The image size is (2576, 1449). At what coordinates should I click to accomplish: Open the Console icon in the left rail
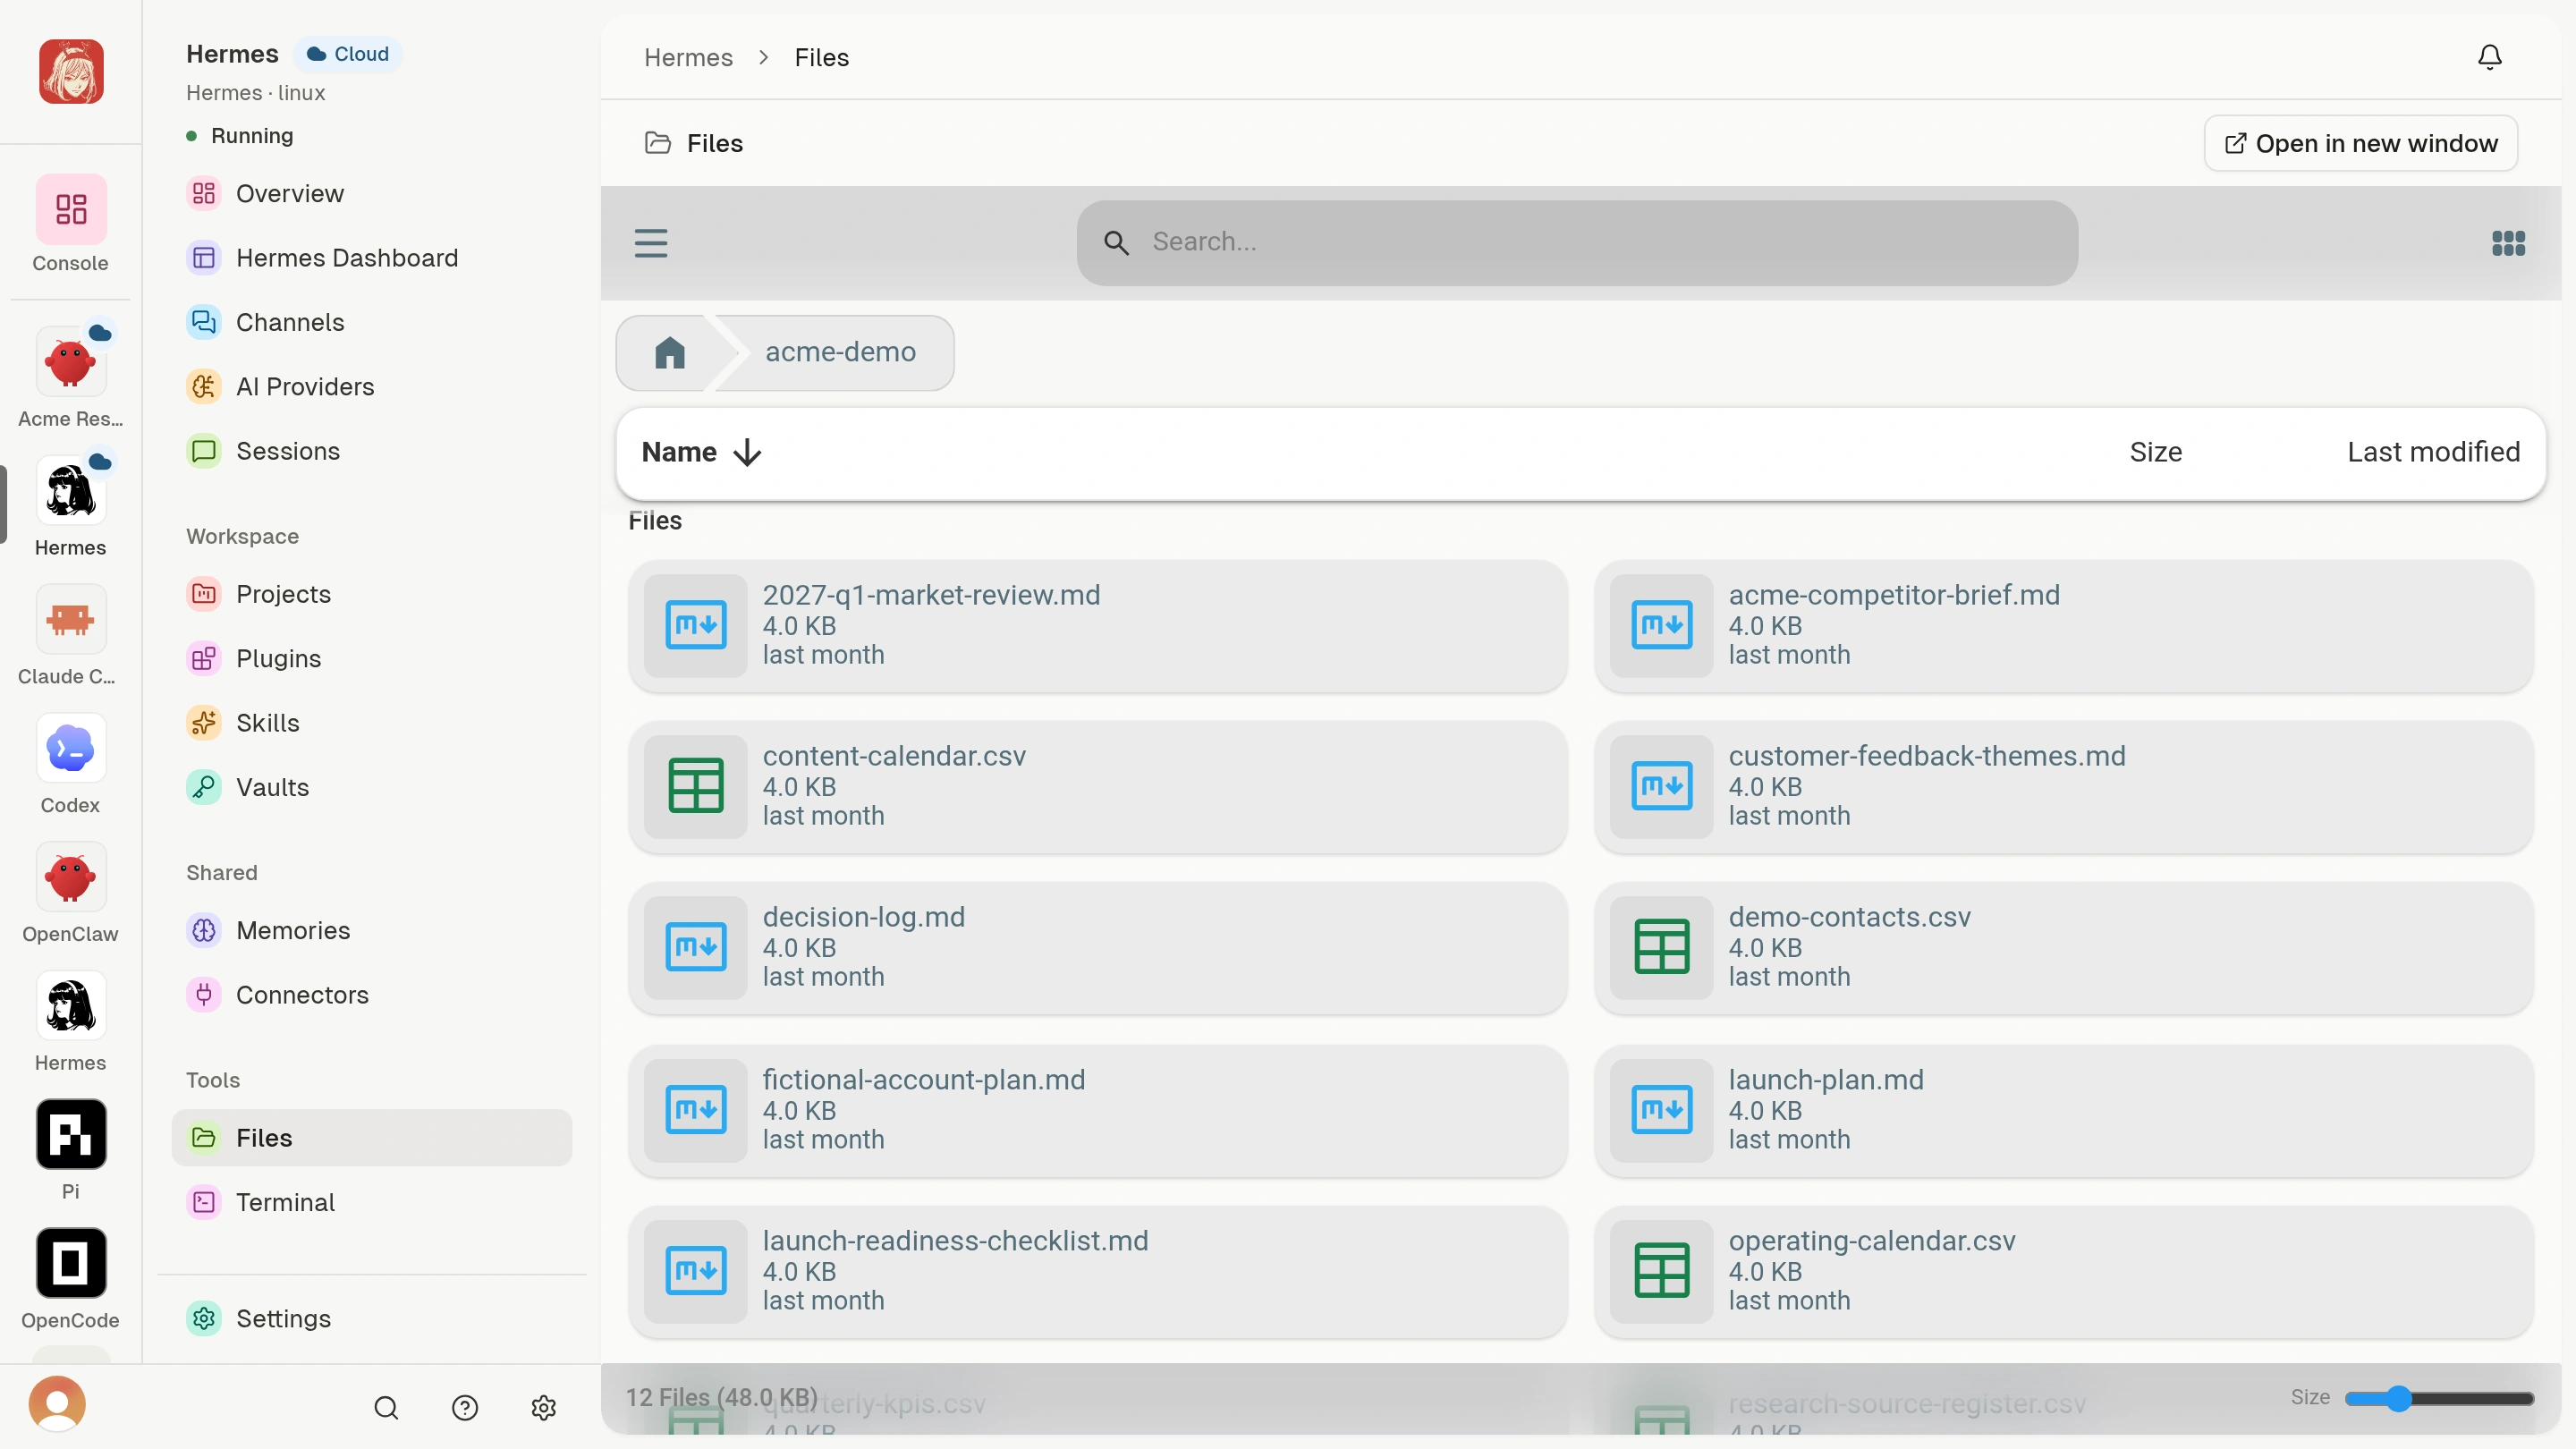(x=70, y=209)
